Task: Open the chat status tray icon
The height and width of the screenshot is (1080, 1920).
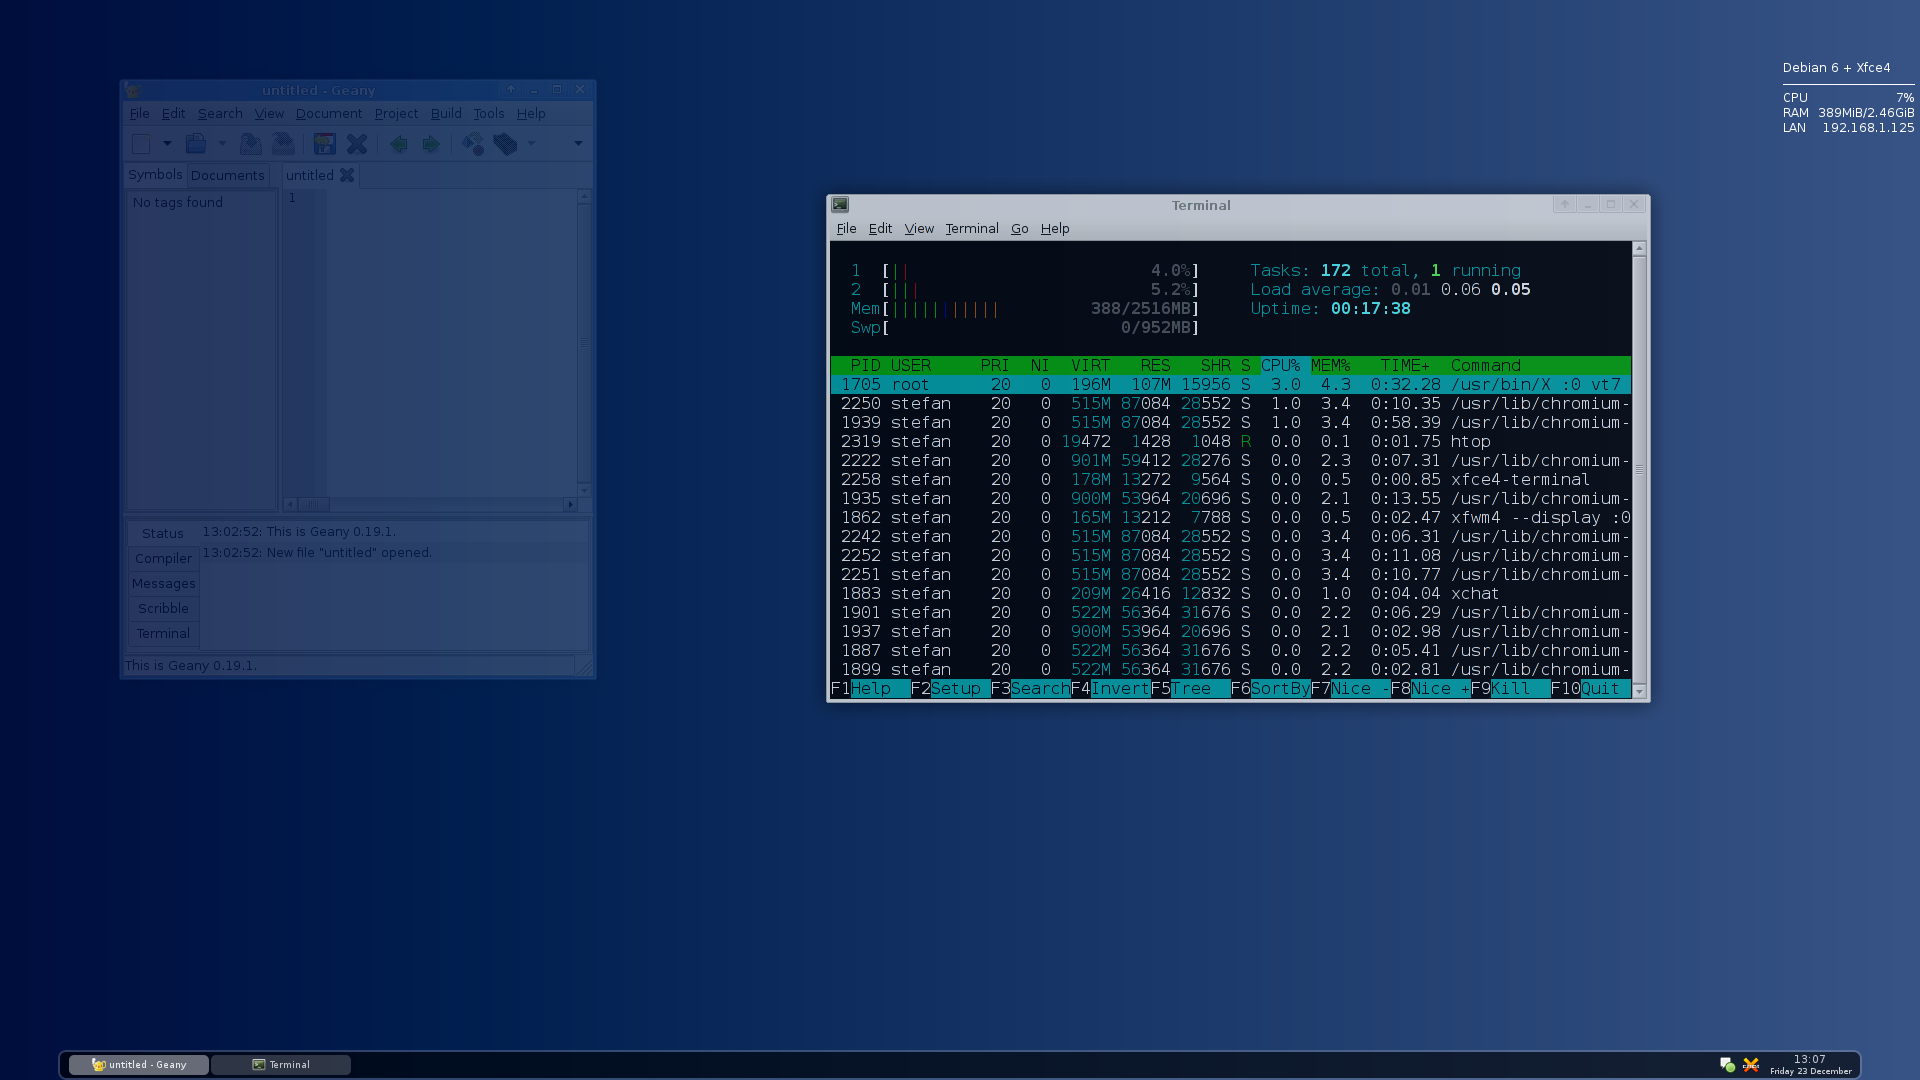Action: 1727,1064
